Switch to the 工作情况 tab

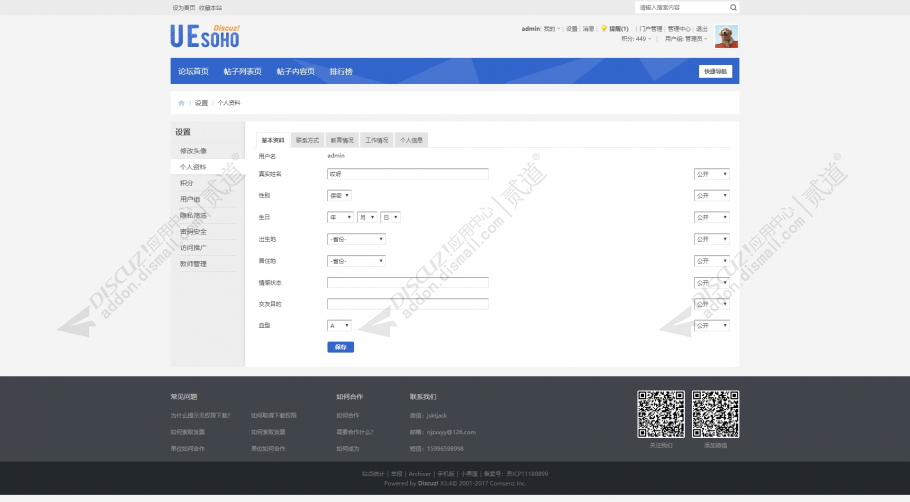pyautogui.click(x=377, y=140)
